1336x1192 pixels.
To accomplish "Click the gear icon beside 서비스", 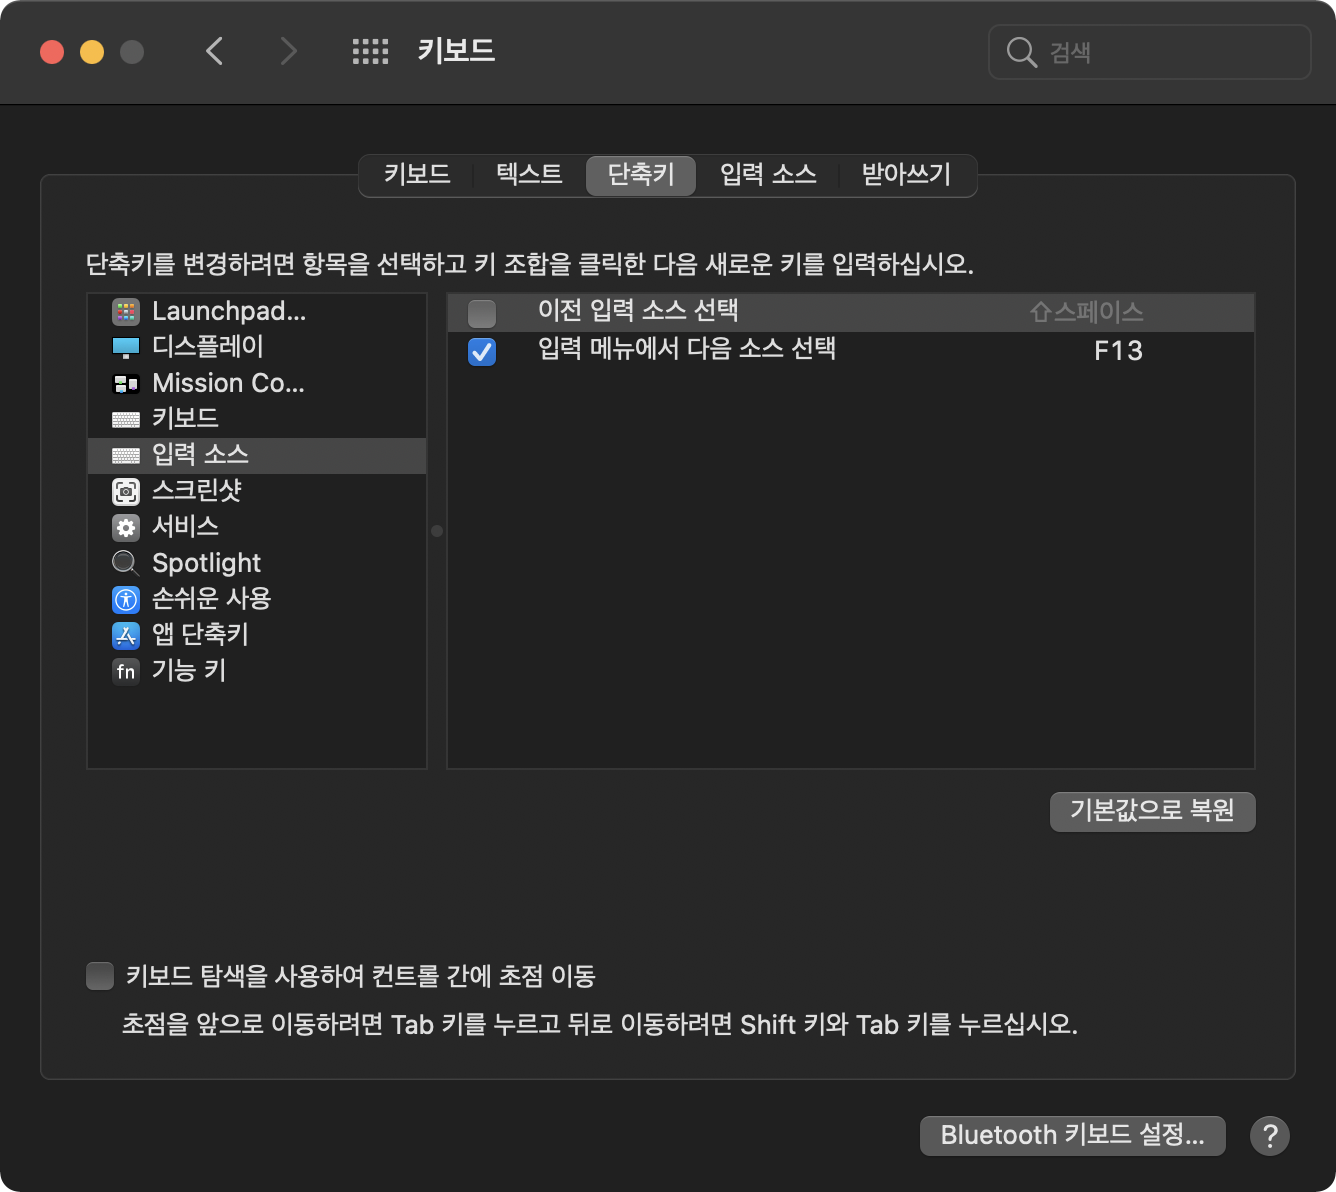I will (x=126, y=527).
